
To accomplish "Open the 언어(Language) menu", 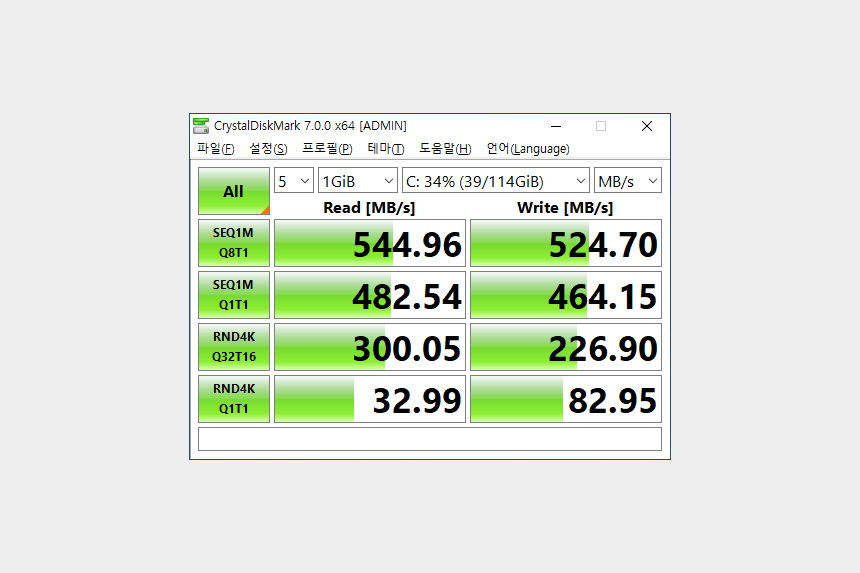I will [528, 149].
